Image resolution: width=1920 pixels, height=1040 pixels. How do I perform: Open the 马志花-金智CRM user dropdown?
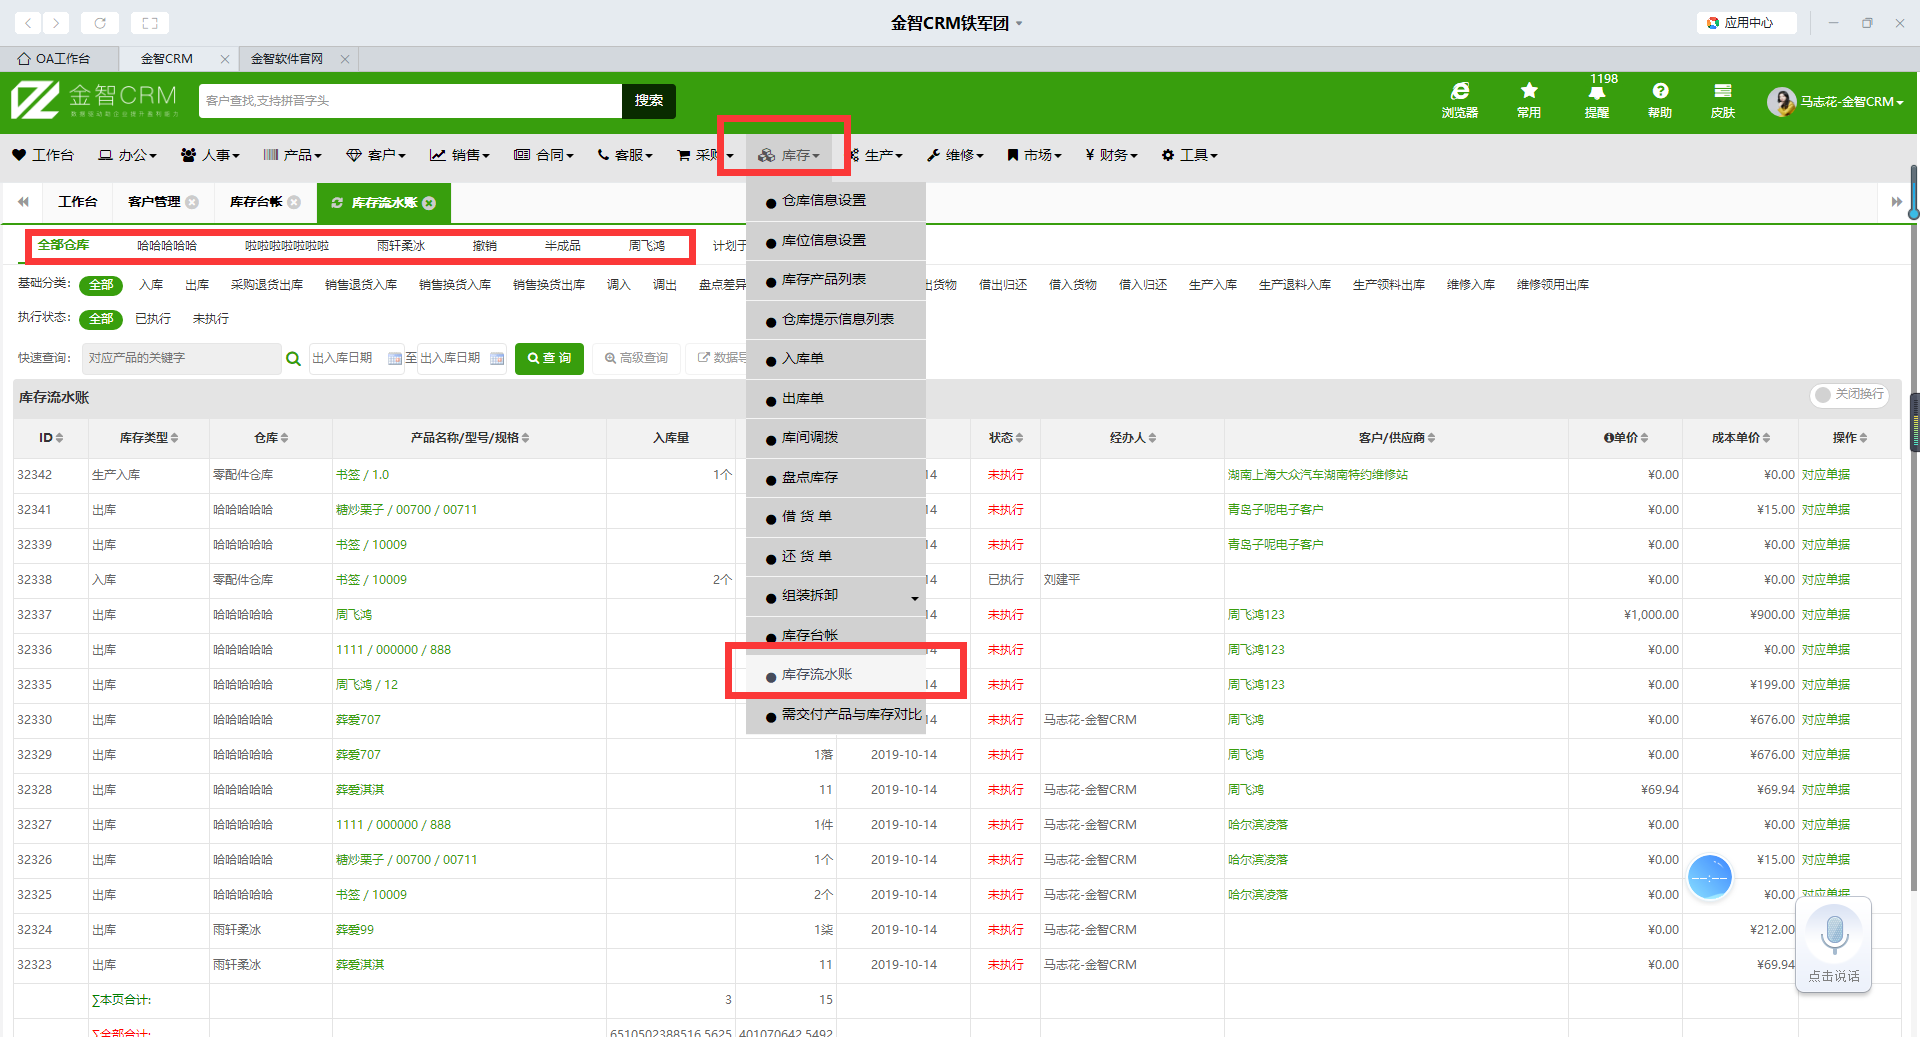pos(1852,102)
